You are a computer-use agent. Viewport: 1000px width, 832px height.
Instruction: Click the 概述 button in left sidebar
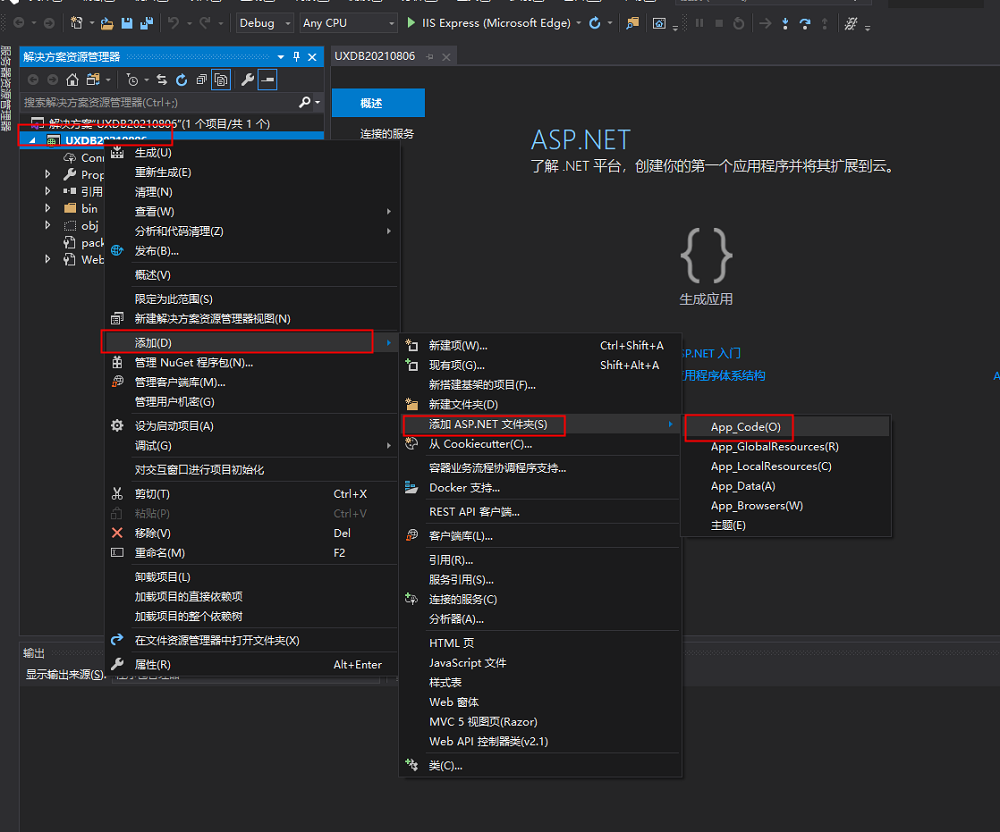pos(371,103)
